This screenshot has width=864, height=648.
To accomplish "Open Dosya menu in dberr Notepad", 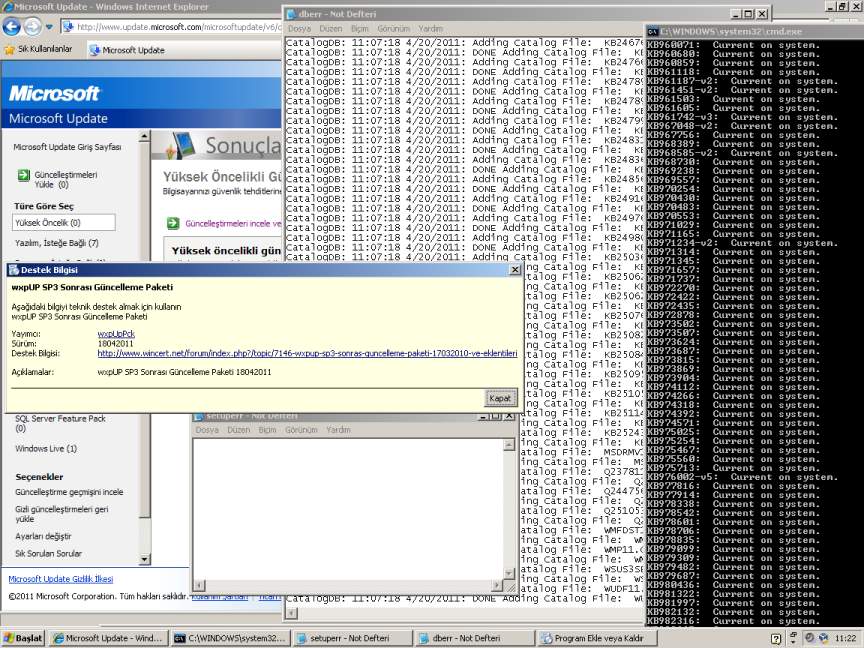I will 299,29.
